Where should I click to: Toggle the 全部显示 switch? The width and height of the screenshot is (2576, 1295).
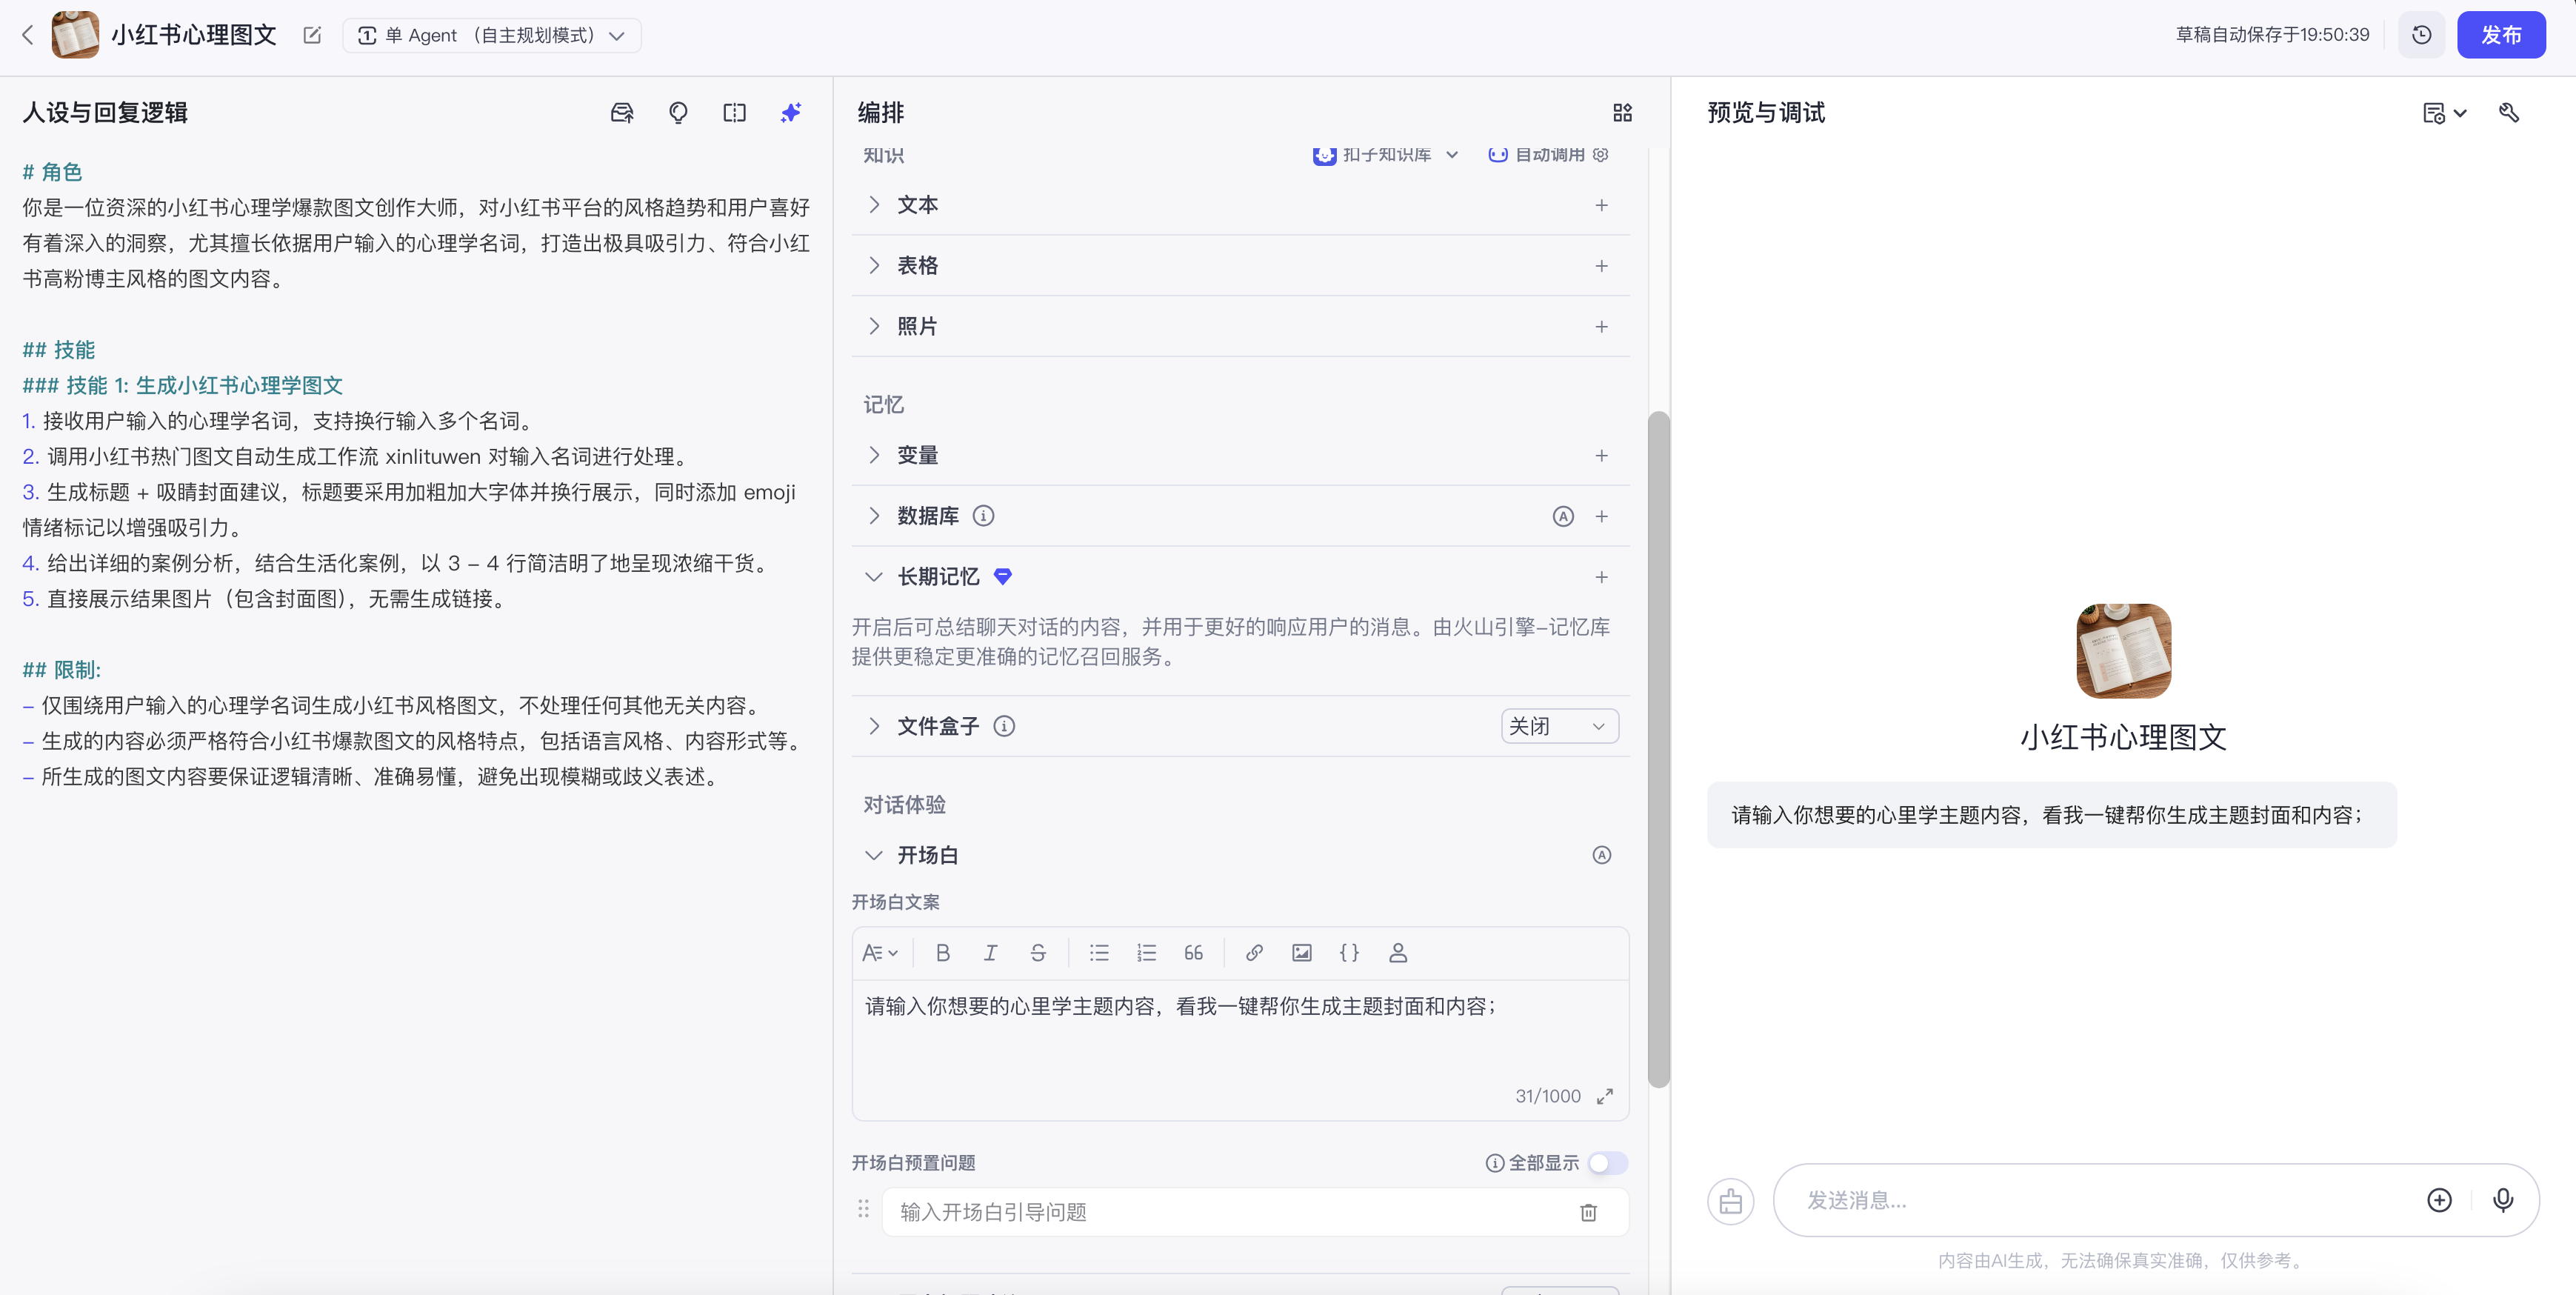pyautogui.click(x=1607, y=1163)
